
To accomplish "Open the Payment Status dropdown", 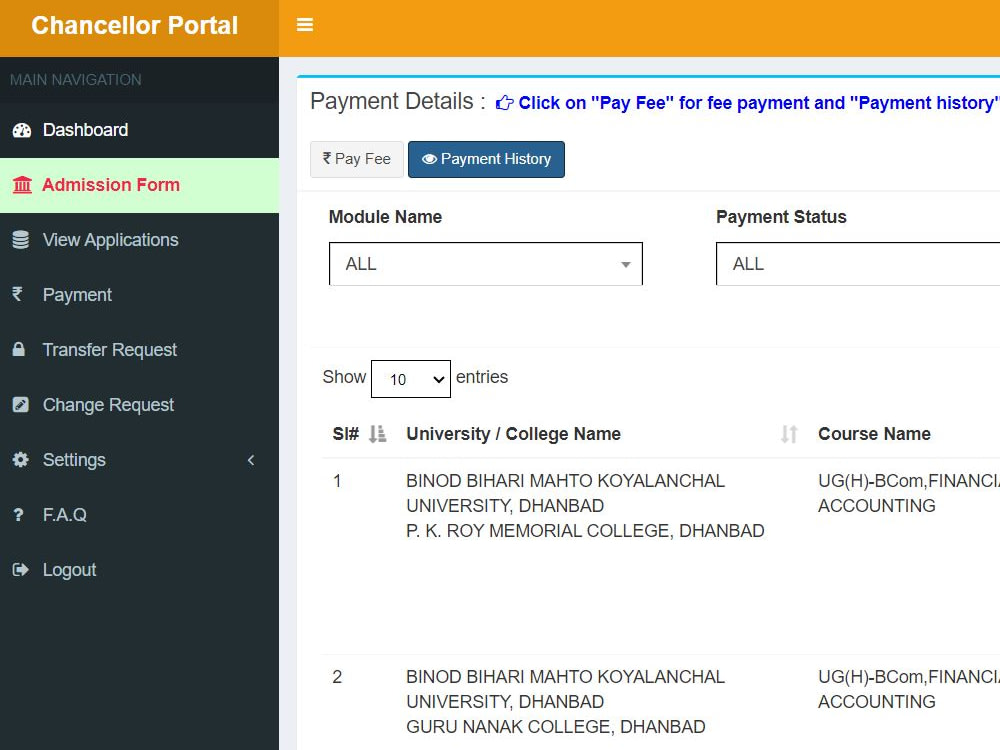I will (858, 263).
